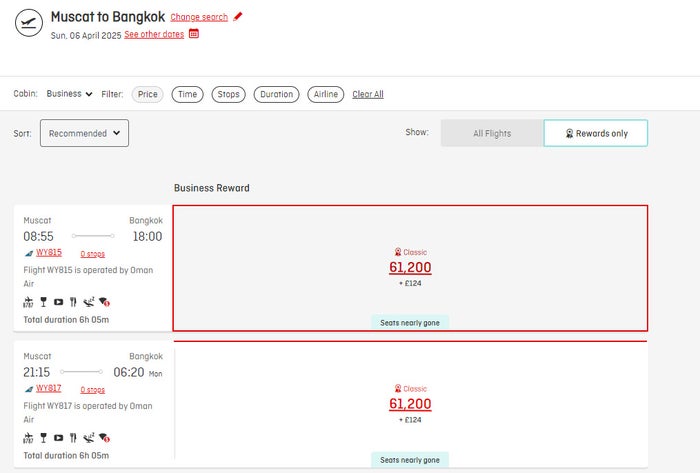
Task: Click the airplane takeoff circle icon
Action: (x=29, y=23)
